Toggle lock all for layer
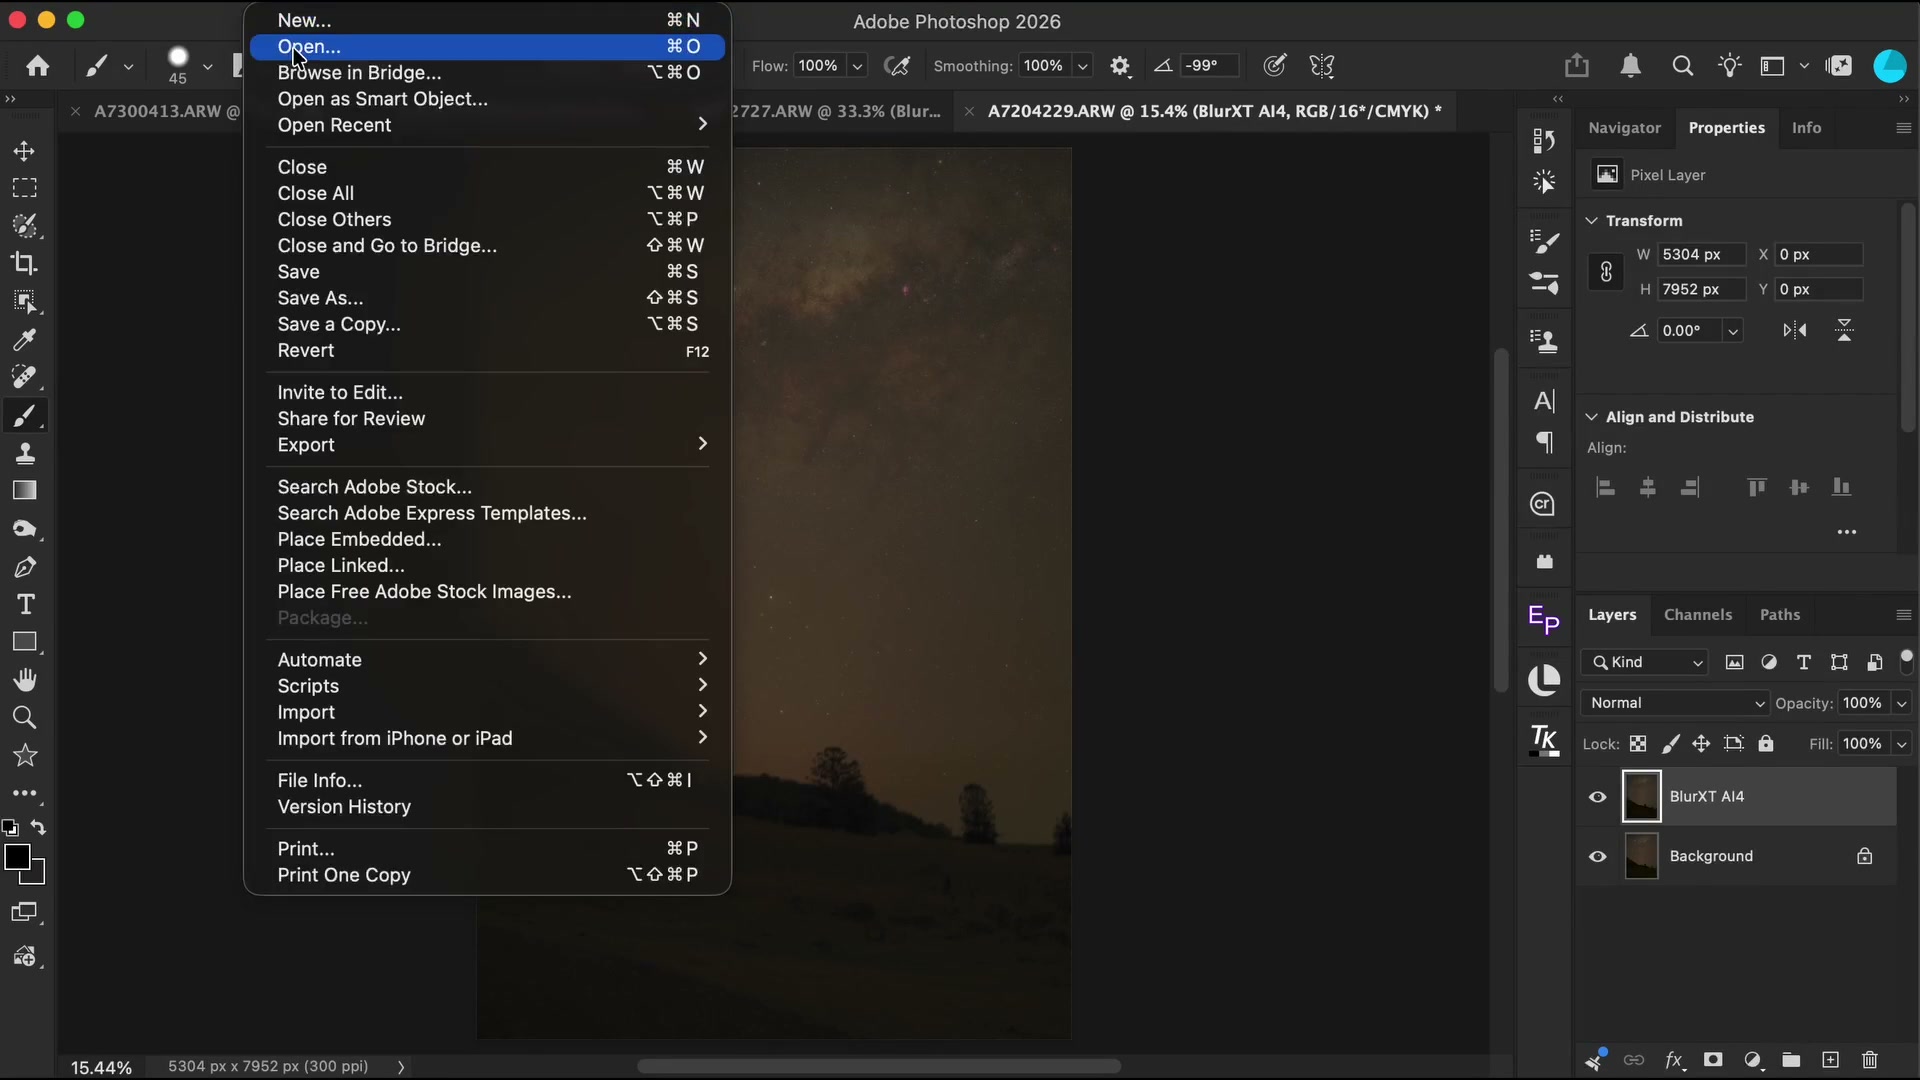The image size is (1920, 1080). pos(1766,744)
